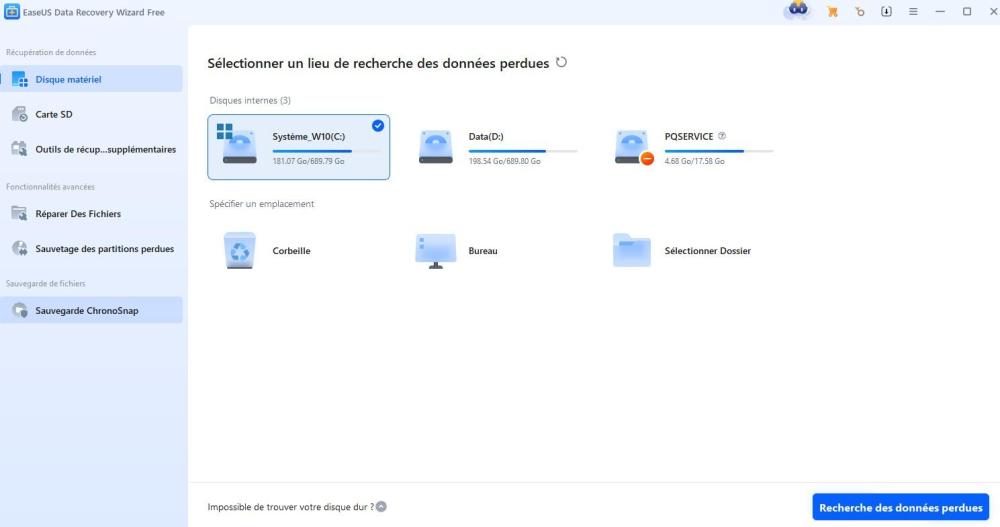Click the download/import icon in title bar
The width and height of the screenshot is (1000, 527).
point(886,11)
